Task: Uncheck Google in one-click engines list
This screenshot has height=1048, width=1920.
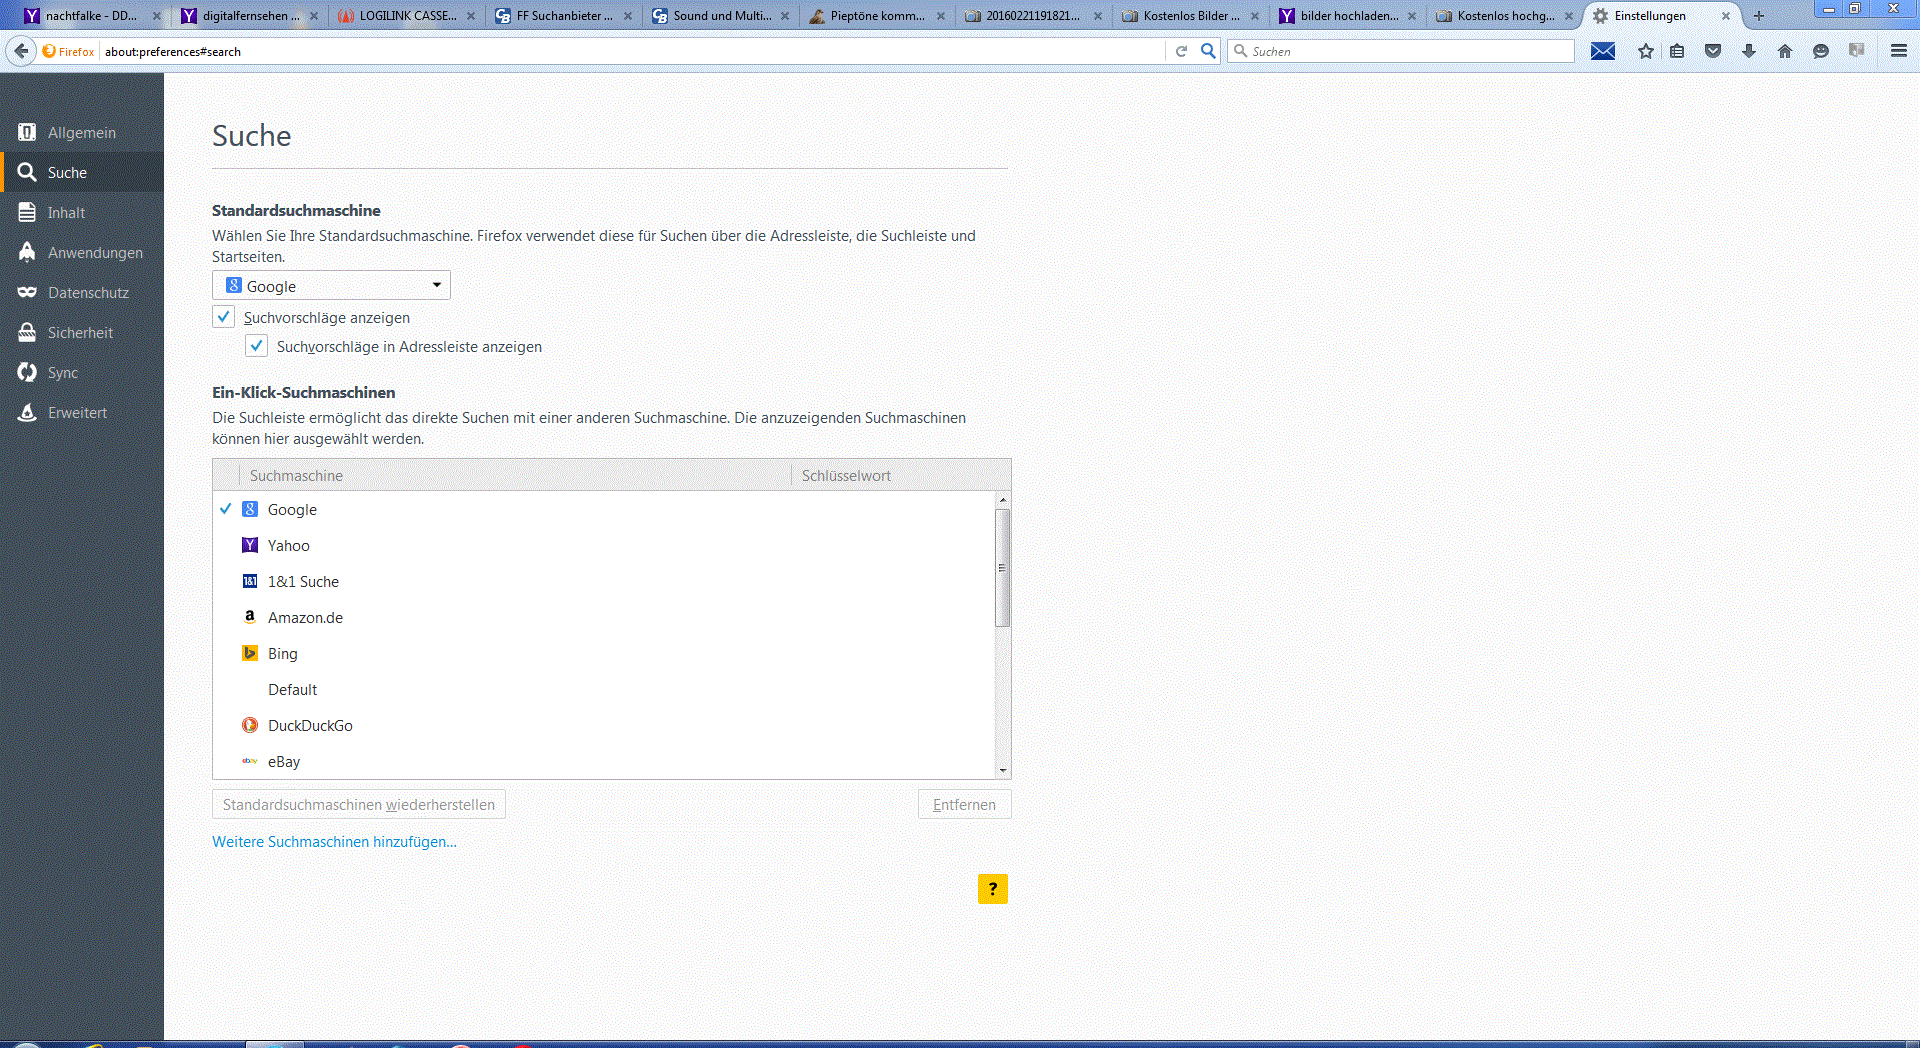Action: point(226,509)
